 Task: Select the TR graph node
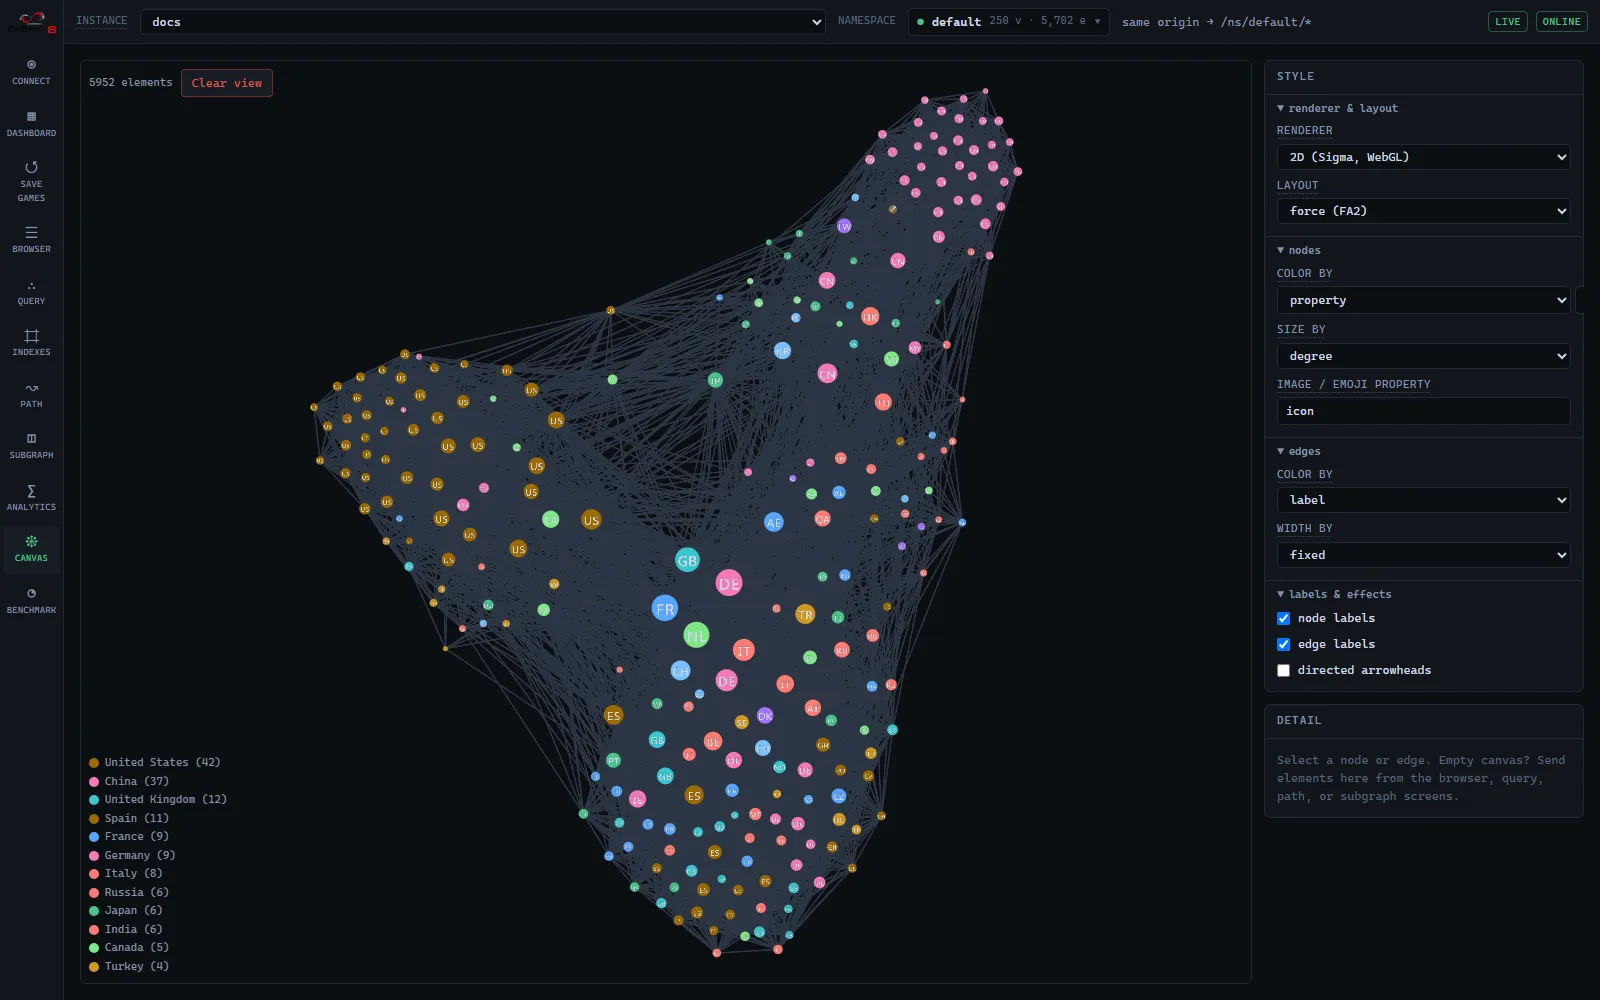(x=805, y=614)
